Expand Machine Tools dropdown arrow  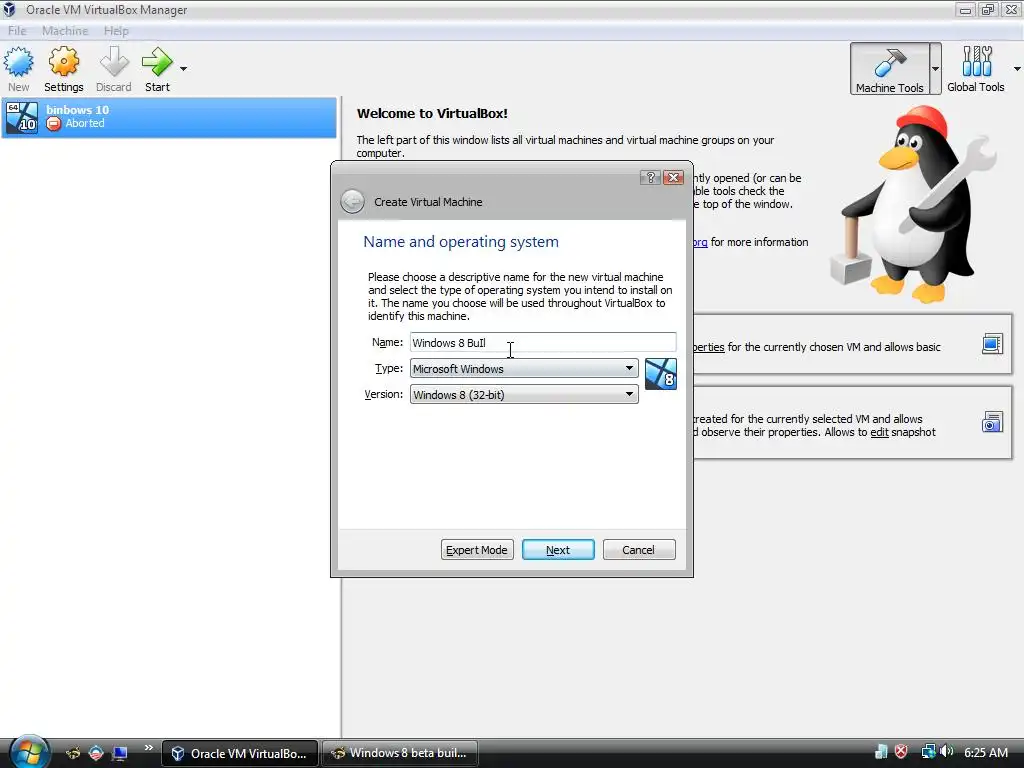[x=935, y=69]
